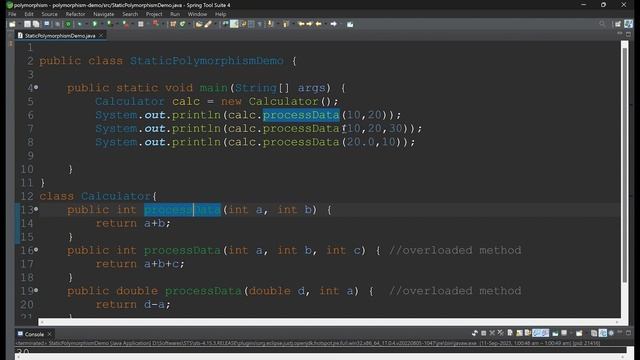Toggle the highlighted view icon beside the Console gear

603,333
